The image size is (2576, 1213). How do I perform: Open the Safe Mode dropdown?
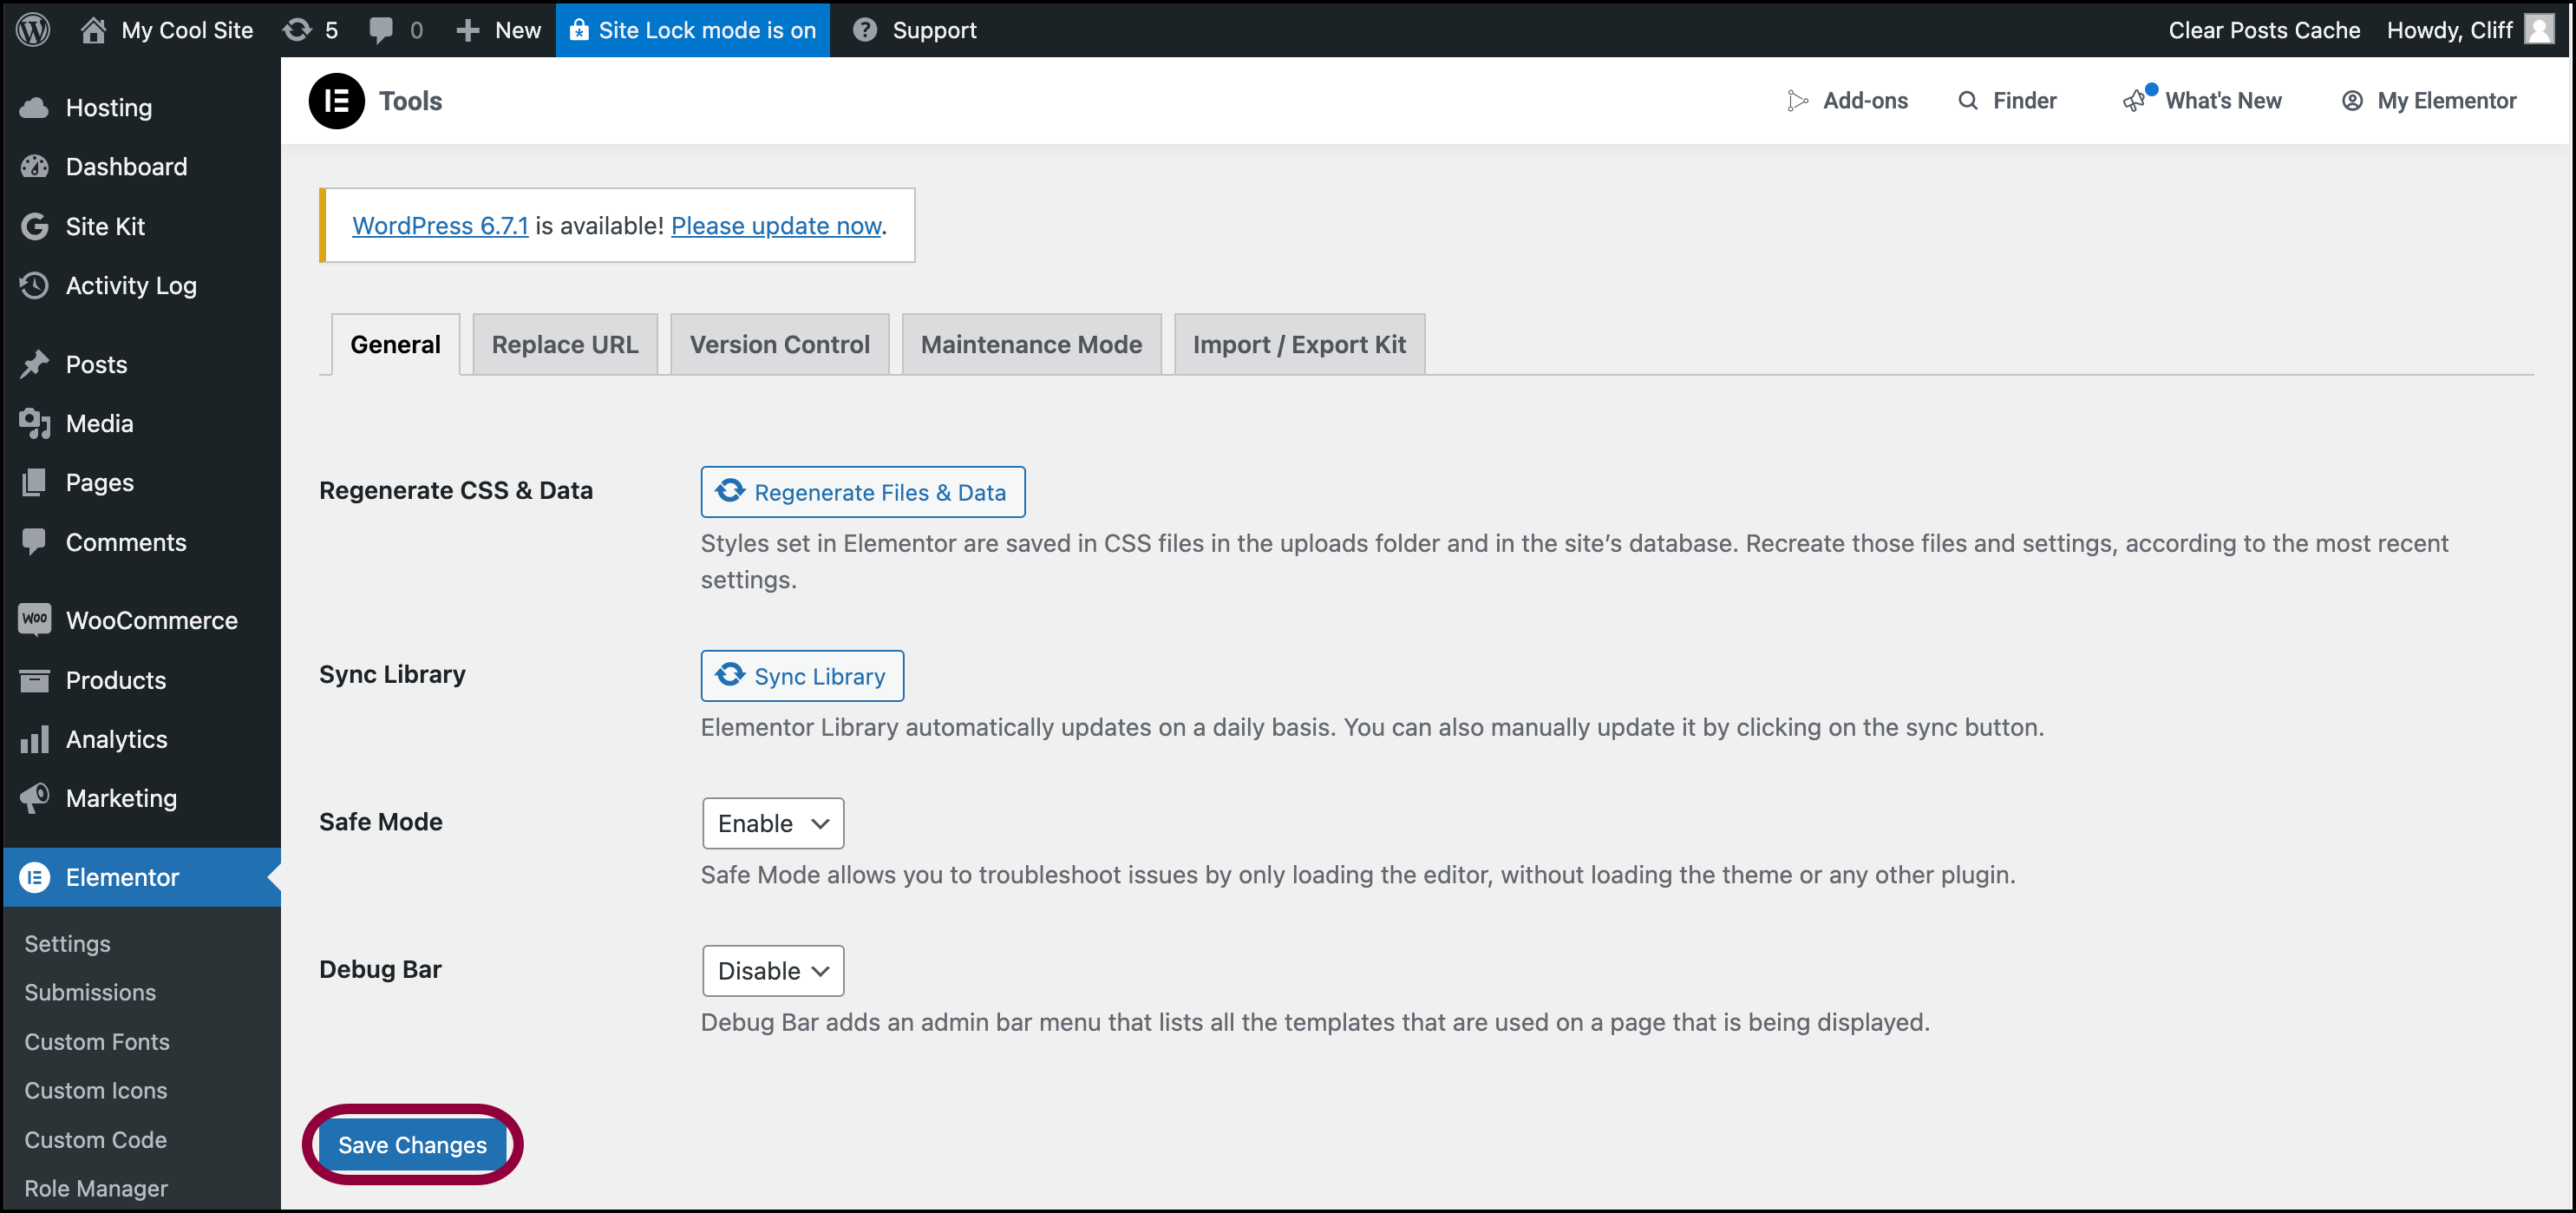(x=773, y=823)
